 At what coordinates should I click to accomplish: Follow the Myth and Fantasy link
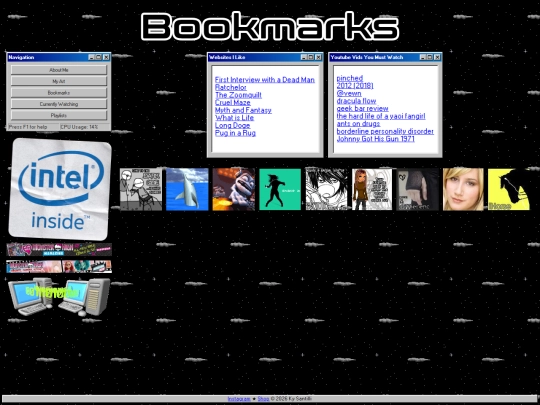tap(243, 110)
